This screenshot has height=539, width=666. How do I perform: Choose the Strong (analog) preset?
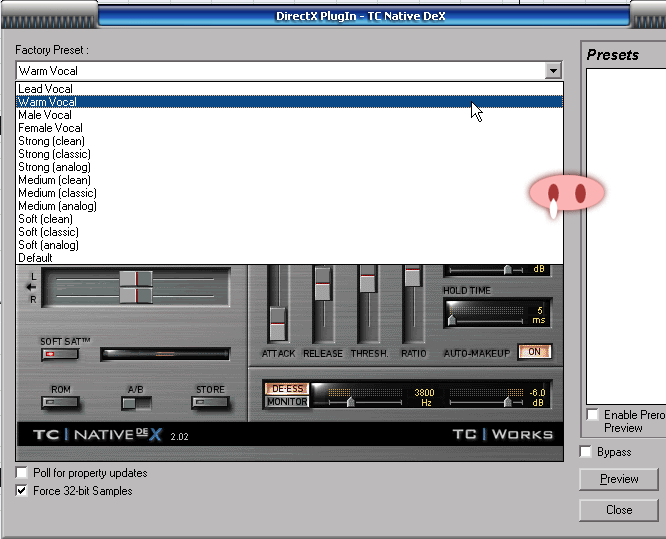pyautogui.click(x=290, y=167)
